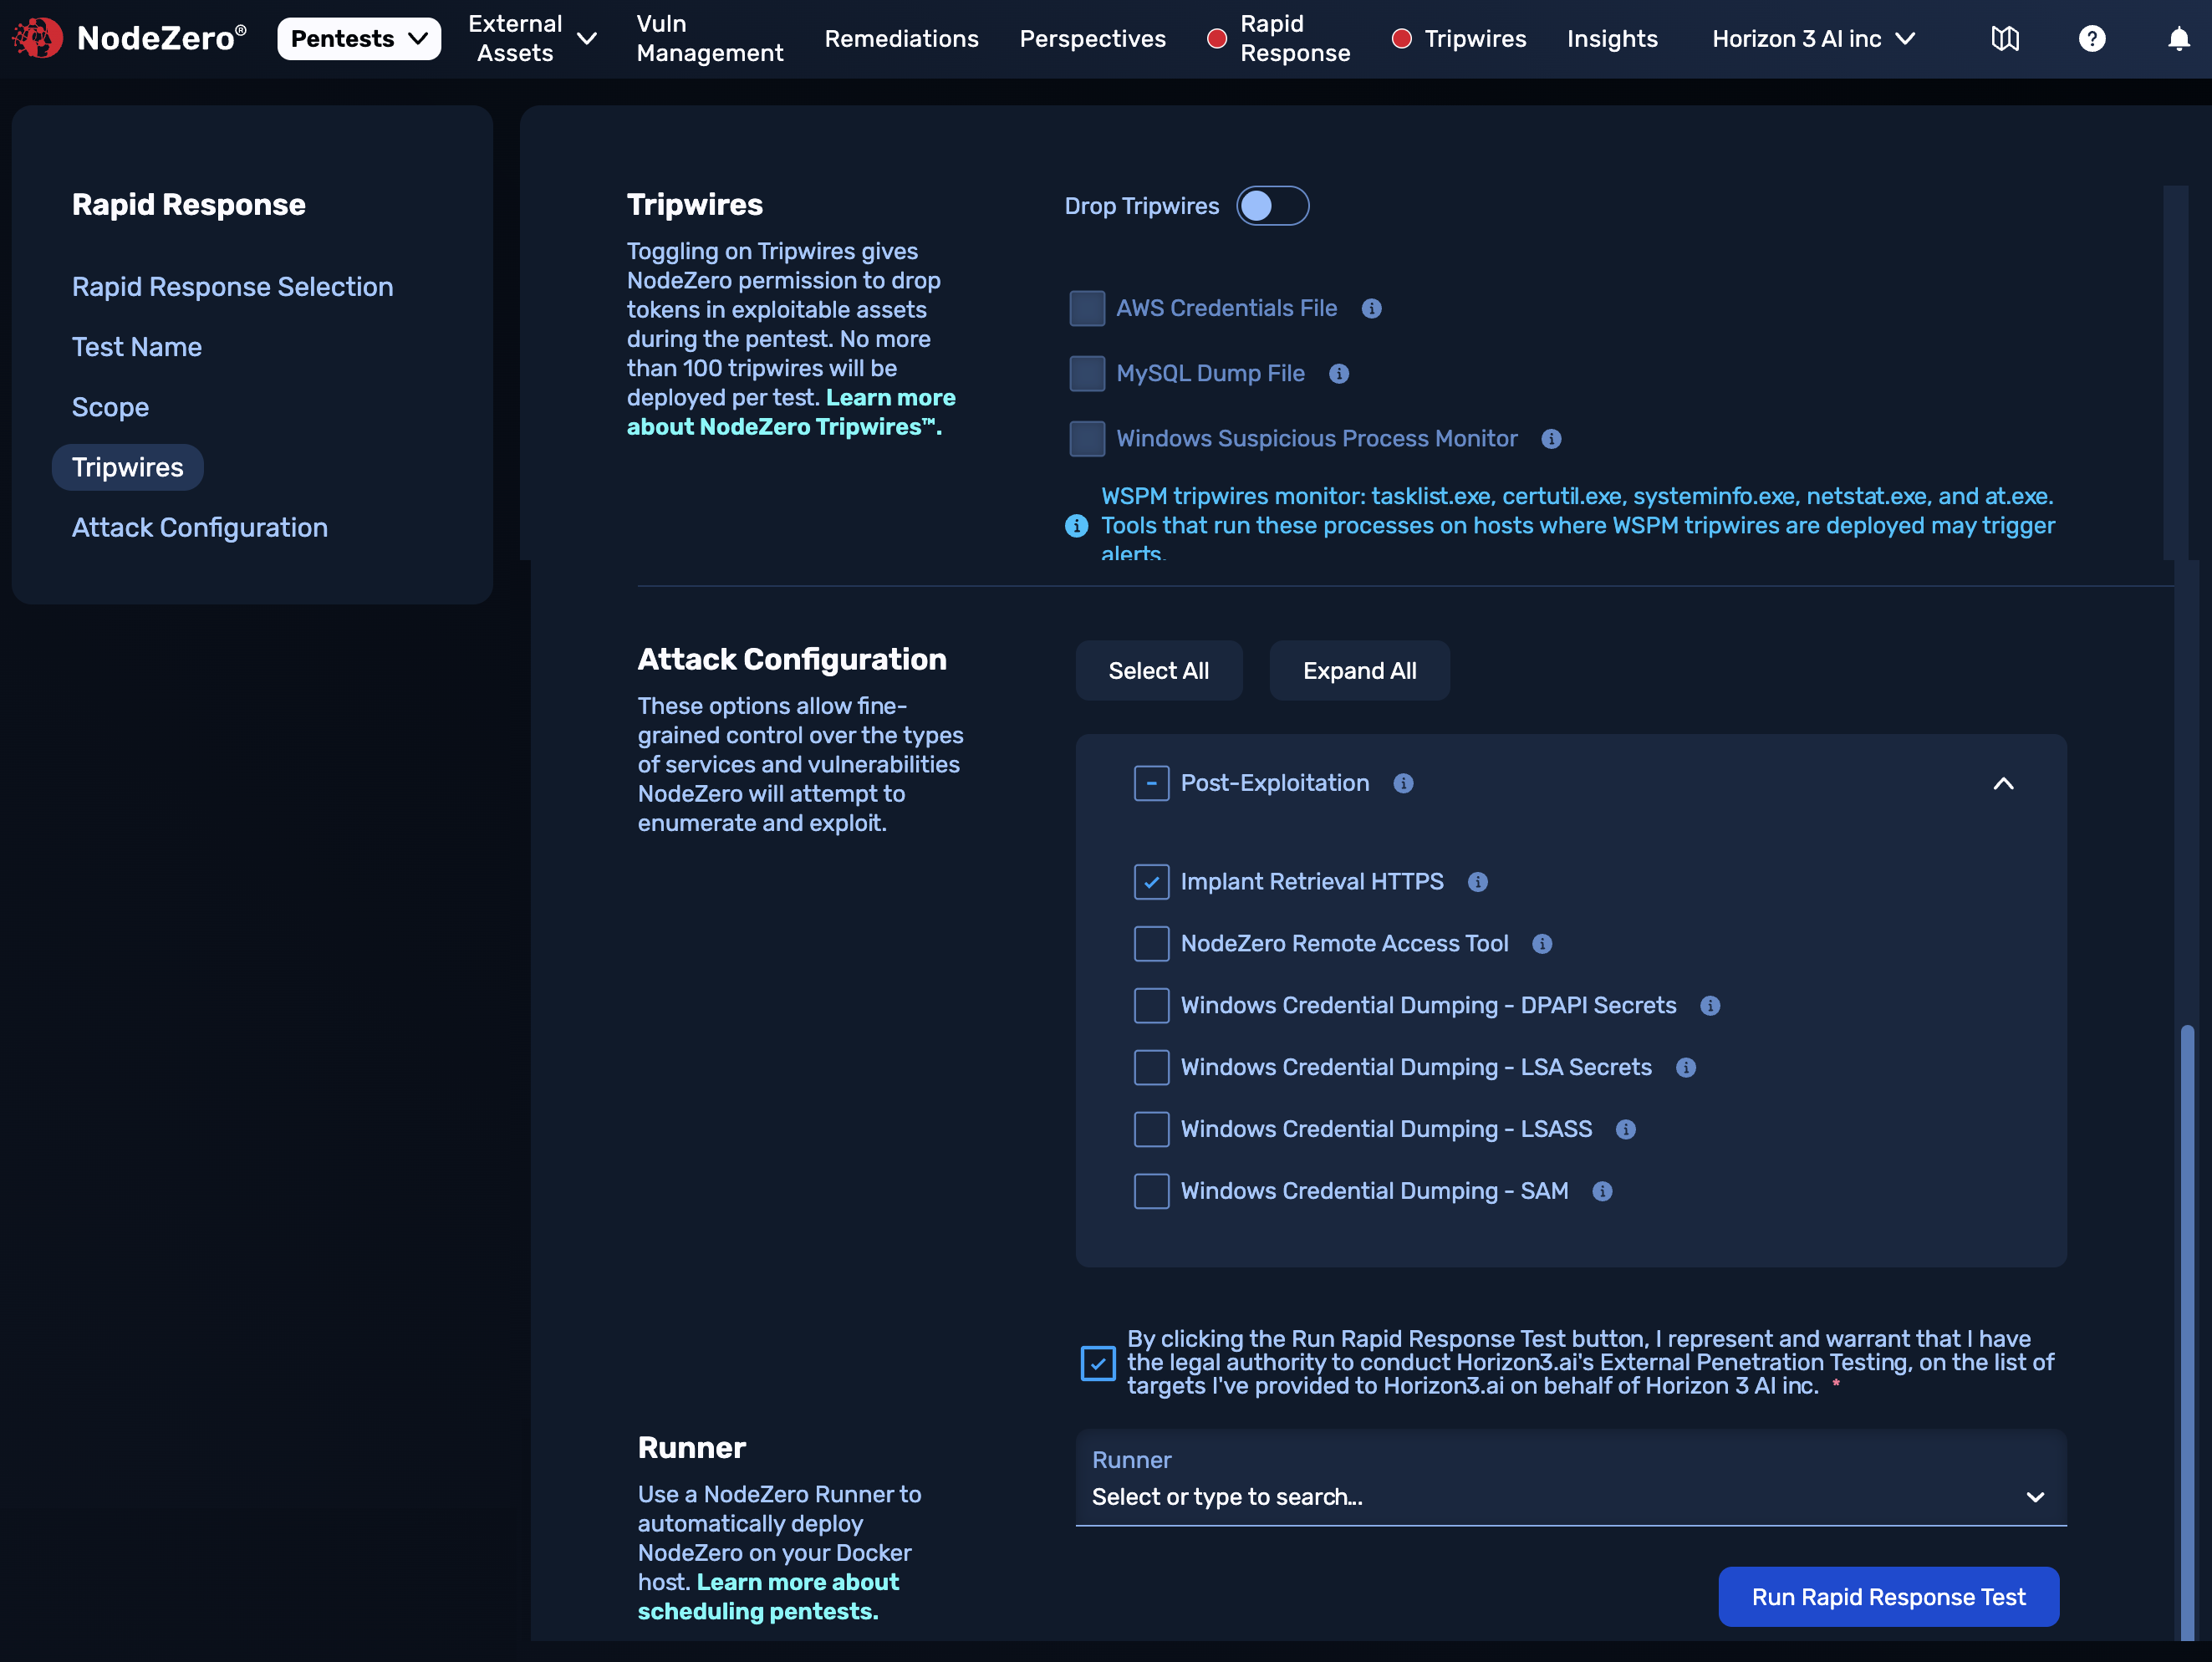Viewport: 2212px width, 1662px height.
Task: Open the help question mark icon
Action: [x=2092, y=39]
